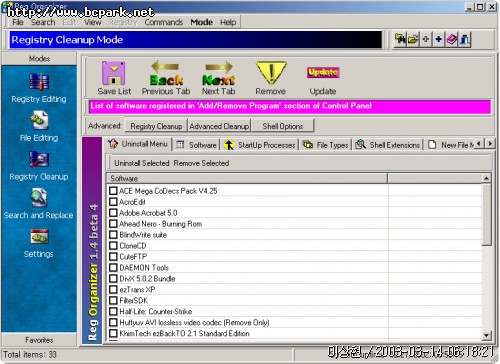The width and height of the screenshot is (500, 364).
Task: Click the software list scroll down arrow
Action: tap(486, 335)
